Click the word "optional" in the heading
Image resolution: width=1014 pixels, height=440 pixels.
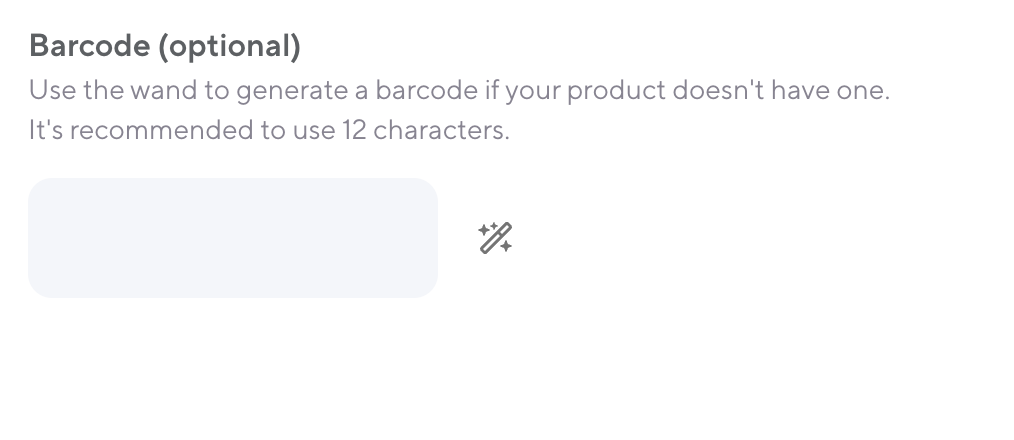(229, 46)
